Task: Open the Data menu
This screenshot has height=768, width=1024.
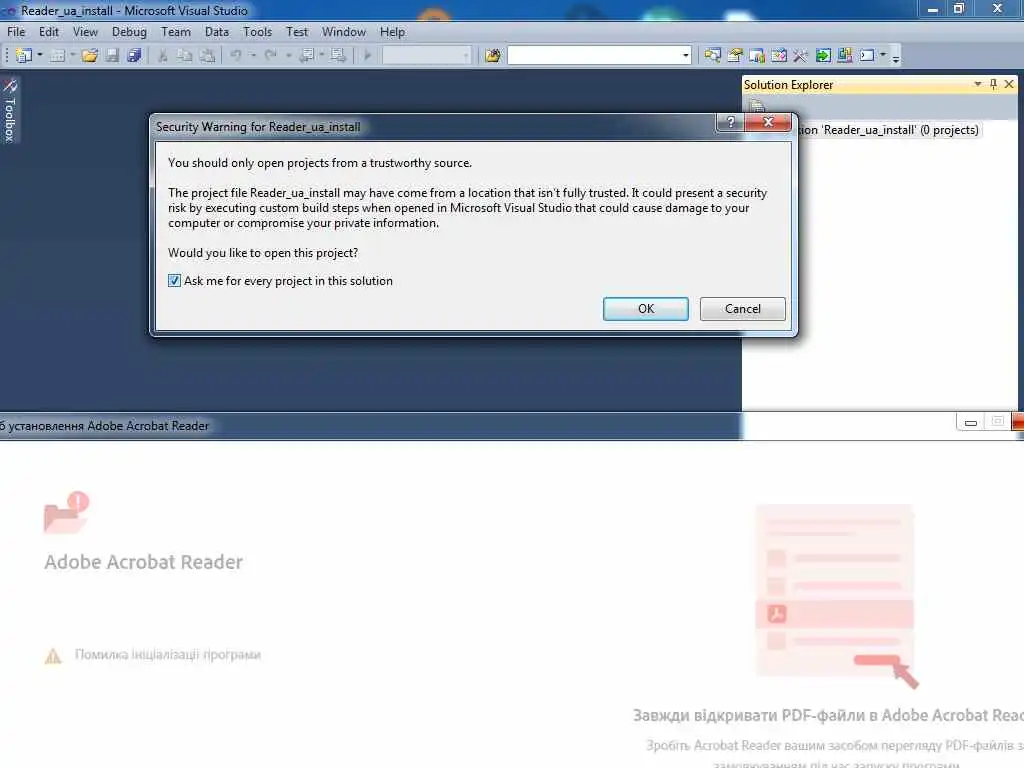Action: (x=217, y=32)
